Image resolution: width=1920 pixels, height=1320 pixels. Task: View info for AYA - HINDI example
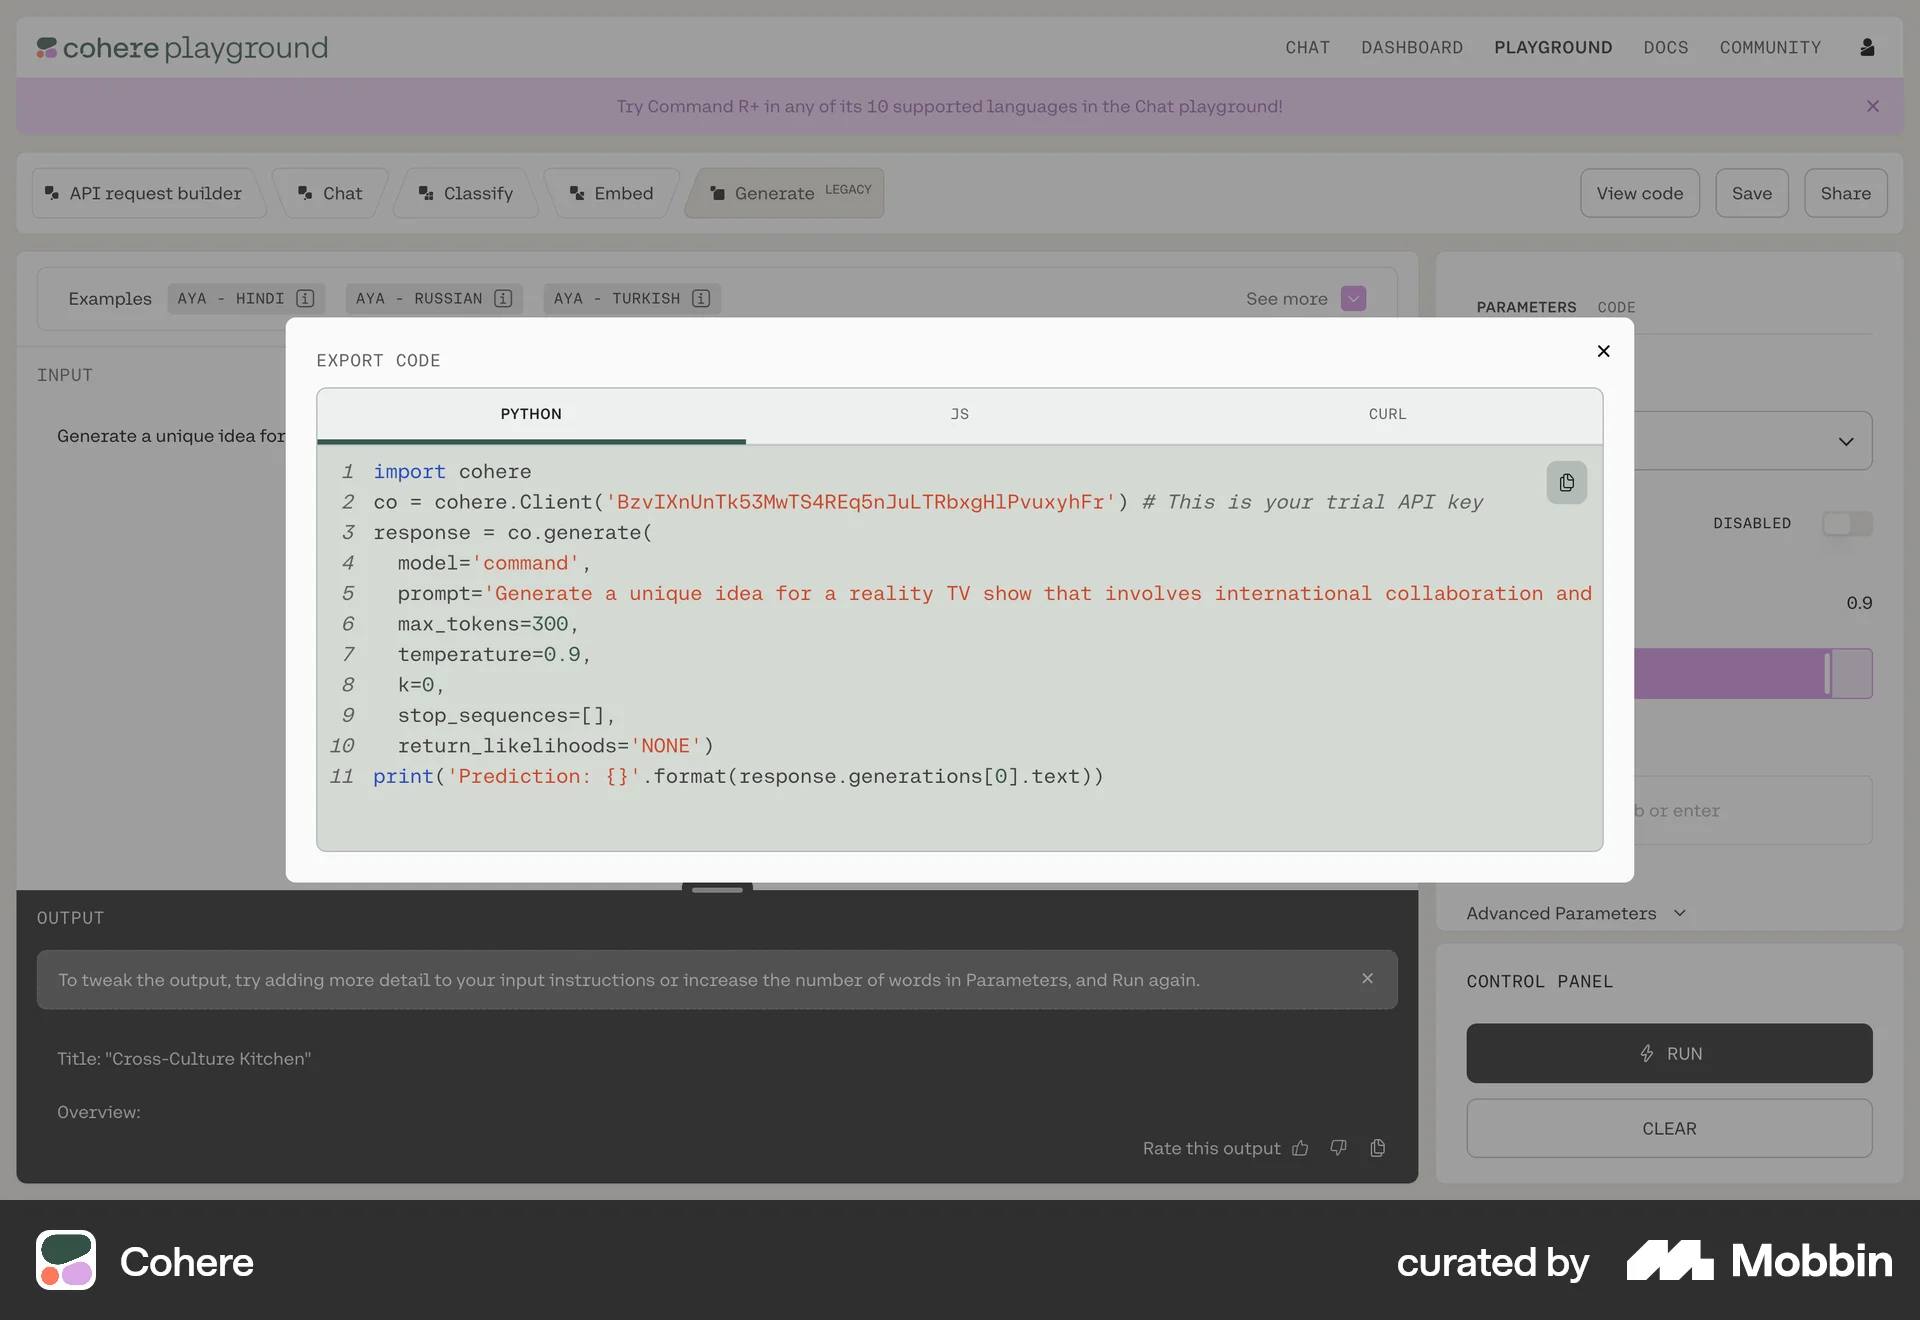click(306, 298)
